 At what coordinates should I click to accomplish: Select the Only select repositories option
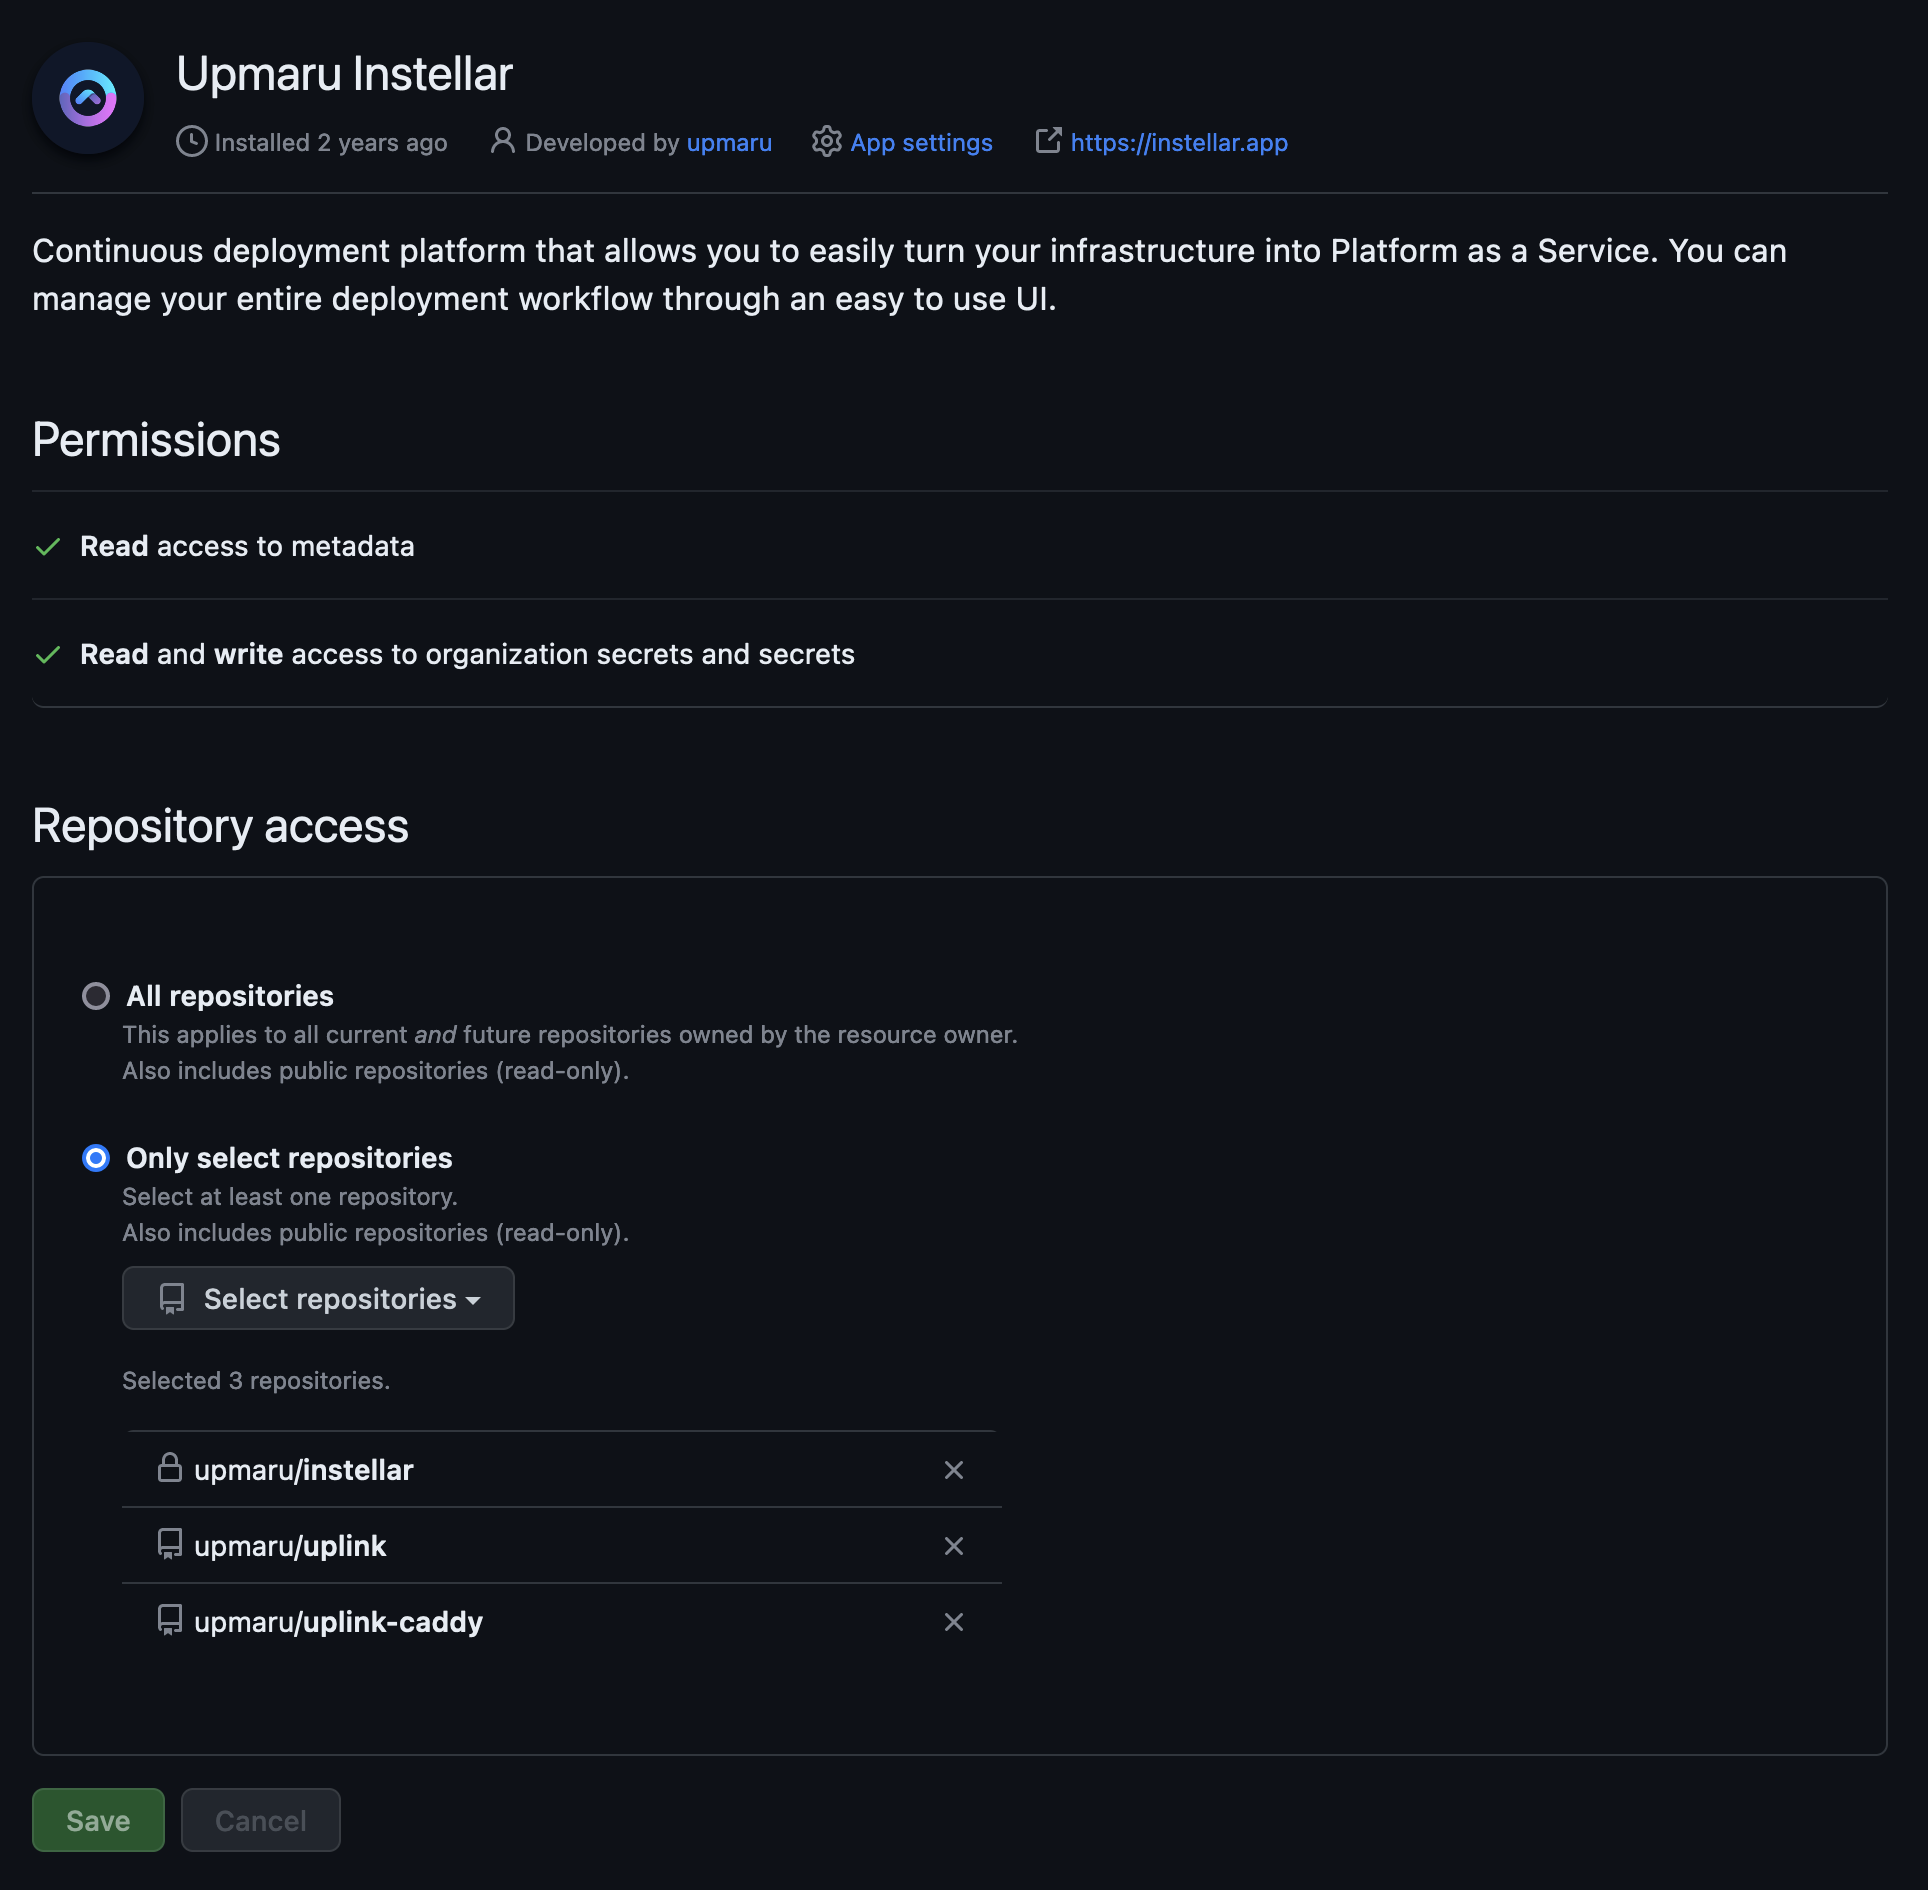coord(96,1158)
